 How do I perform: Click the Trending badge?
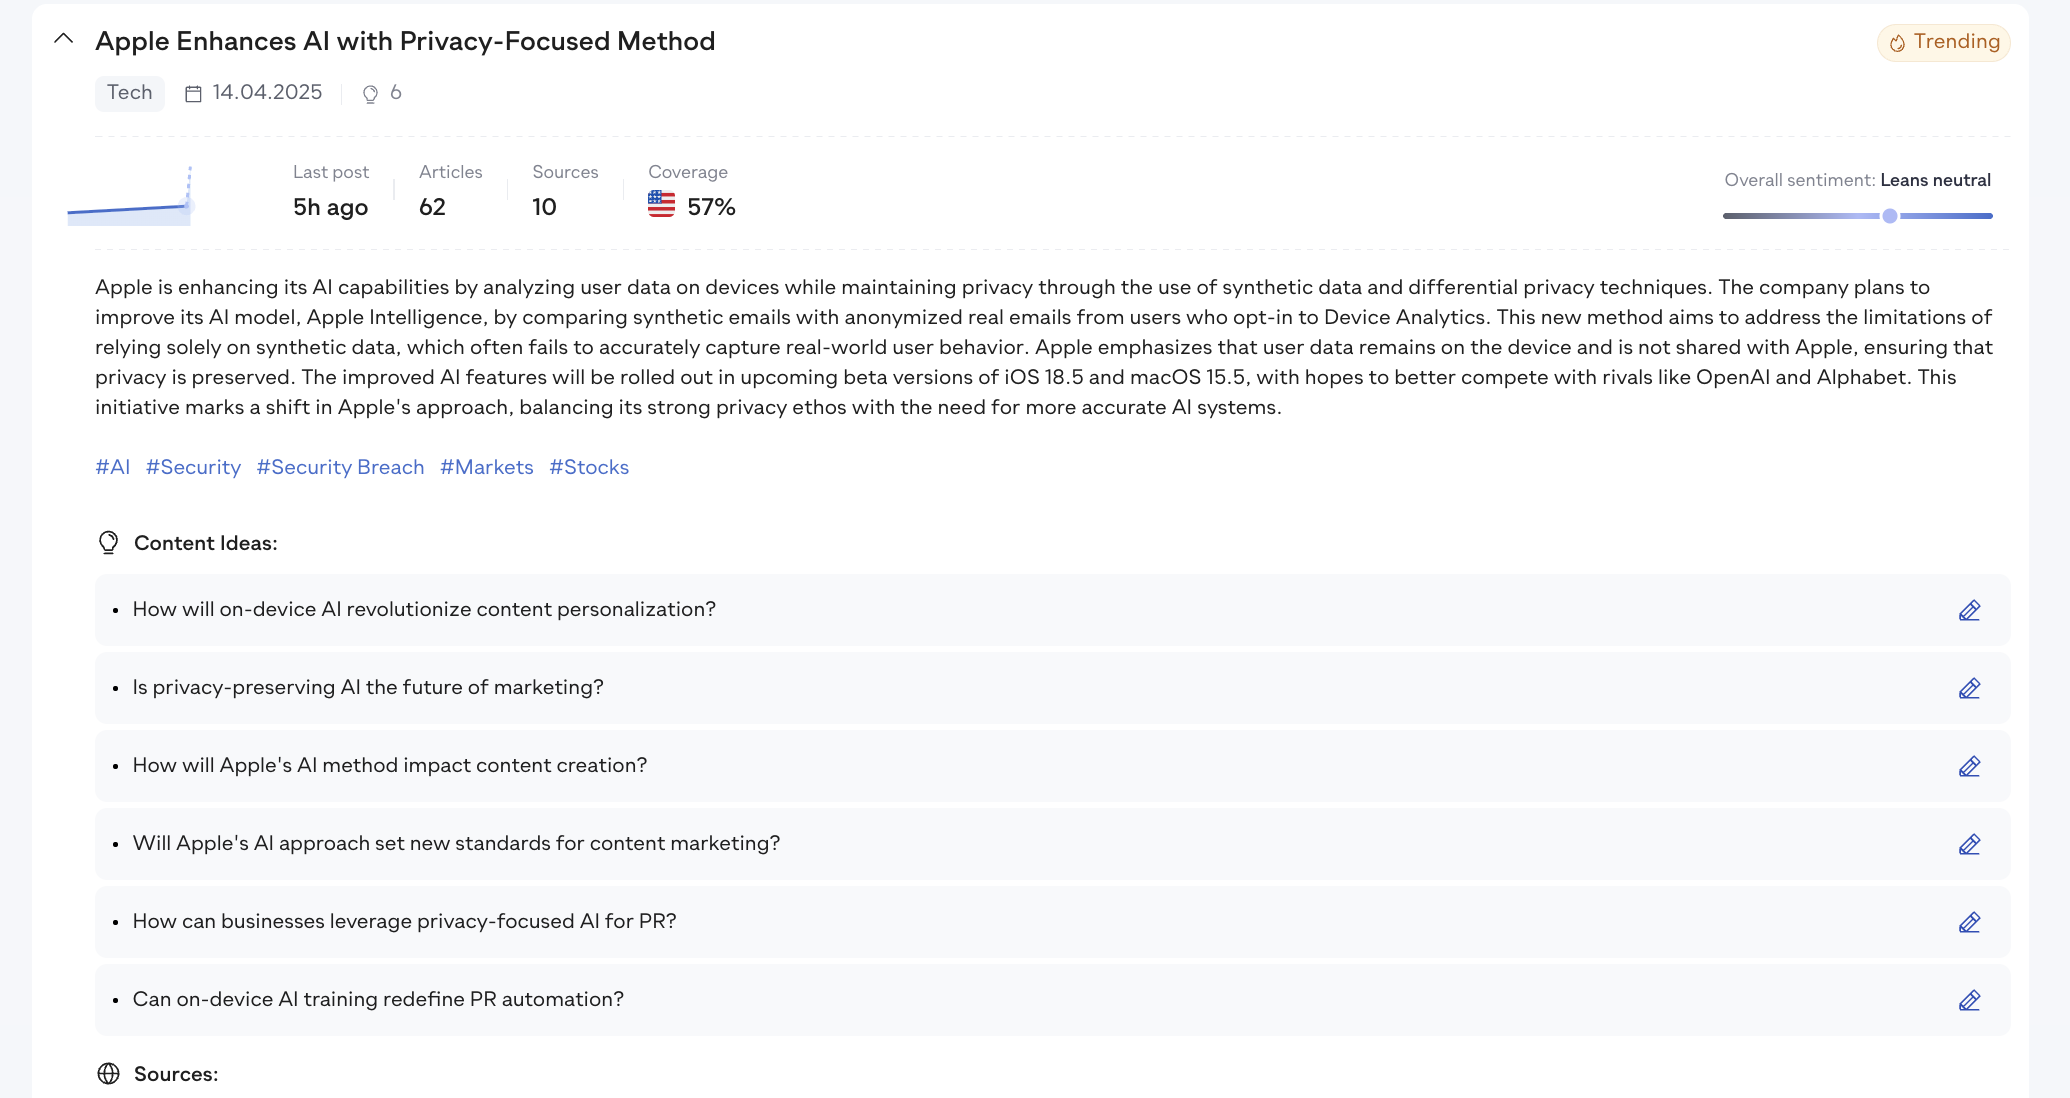click(1943, 42)
